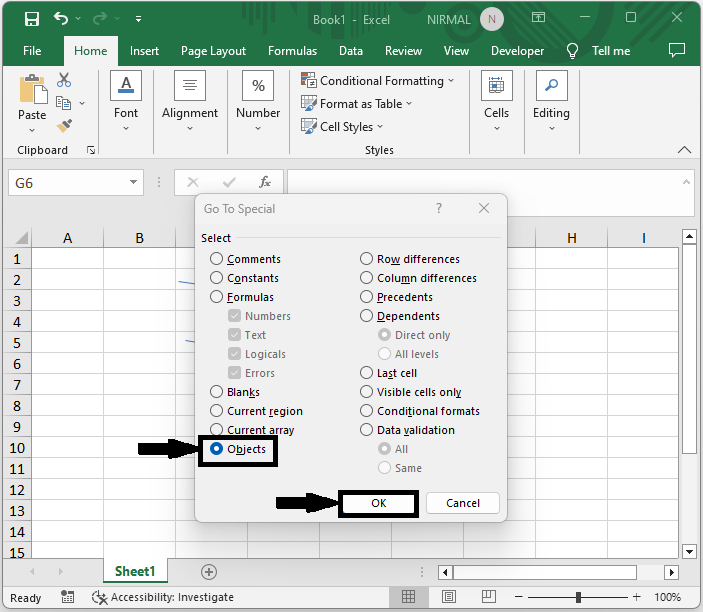Image resolution: width=703 pixels, height=612 pixels.
Task: Click Macro recording icon in status bar
Action: tap(67, 597)
